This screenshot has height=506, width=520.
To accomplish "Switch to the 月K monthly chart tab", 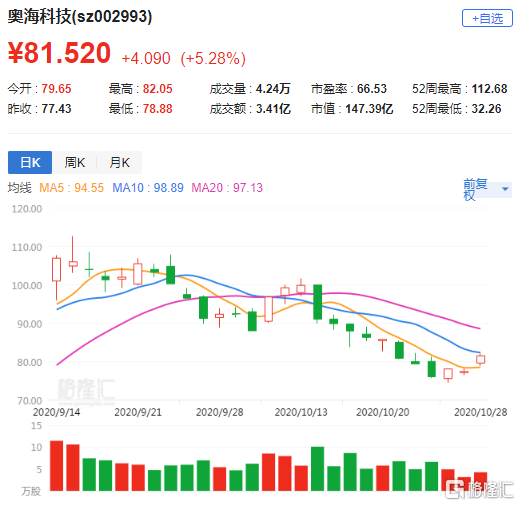I will (119, 162).
